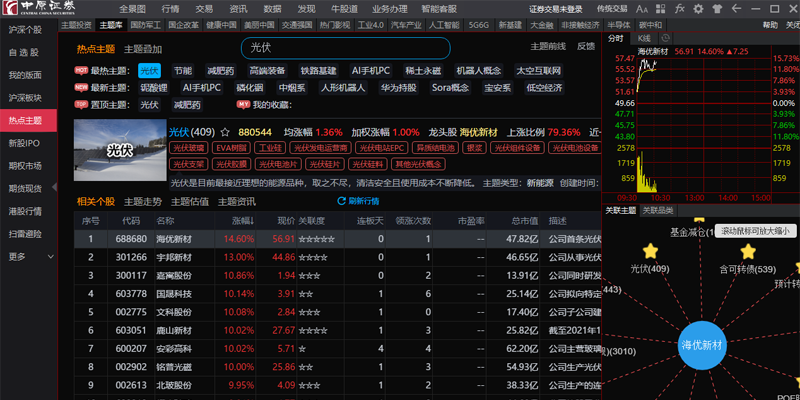Image resolution: width=800 pixels, height=400 pixels.
Task: Collapse the left sidebar with the triangle arrow
Action: click(x=55, y=187)
